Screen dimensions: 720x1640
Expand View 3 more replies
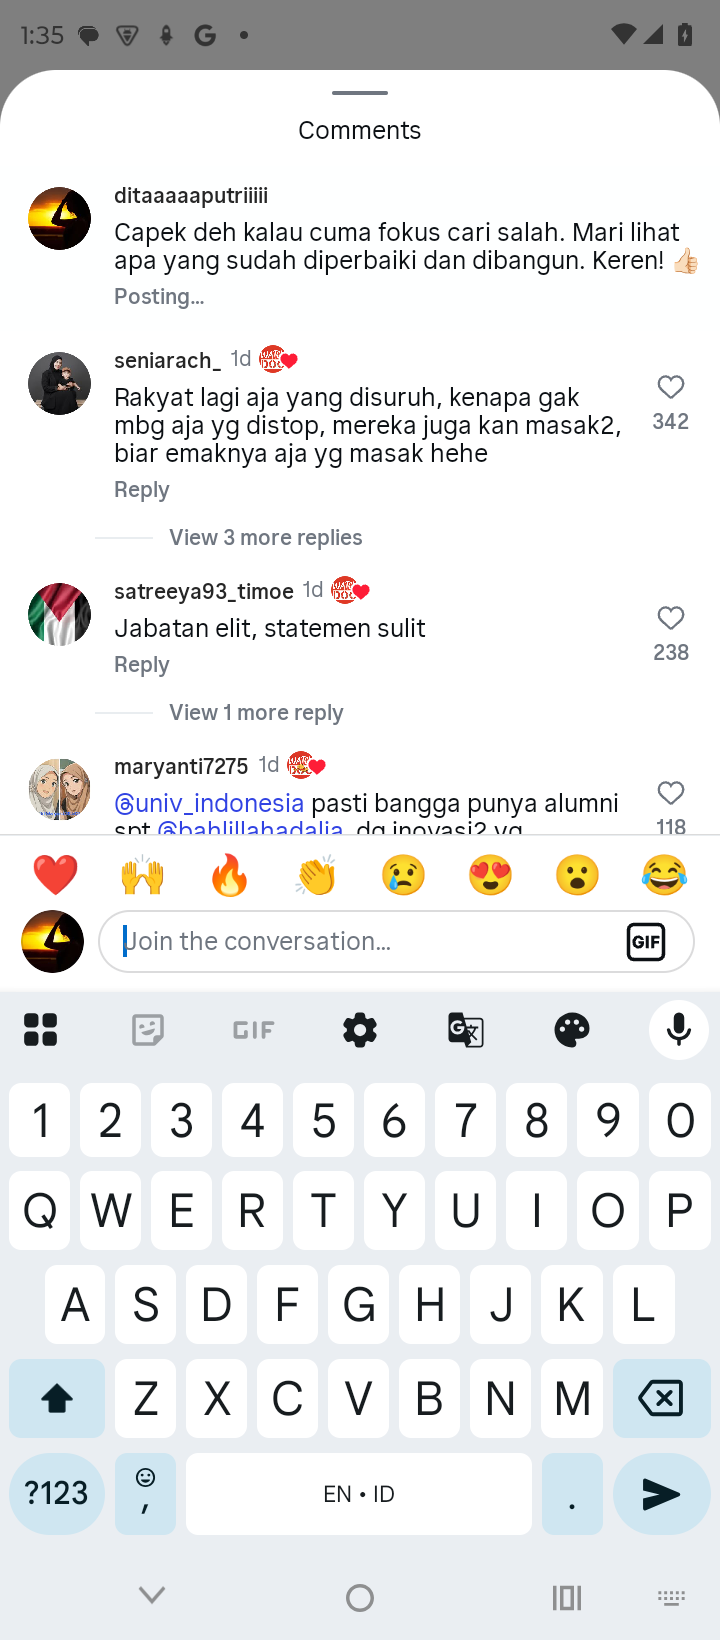(265, 538)
